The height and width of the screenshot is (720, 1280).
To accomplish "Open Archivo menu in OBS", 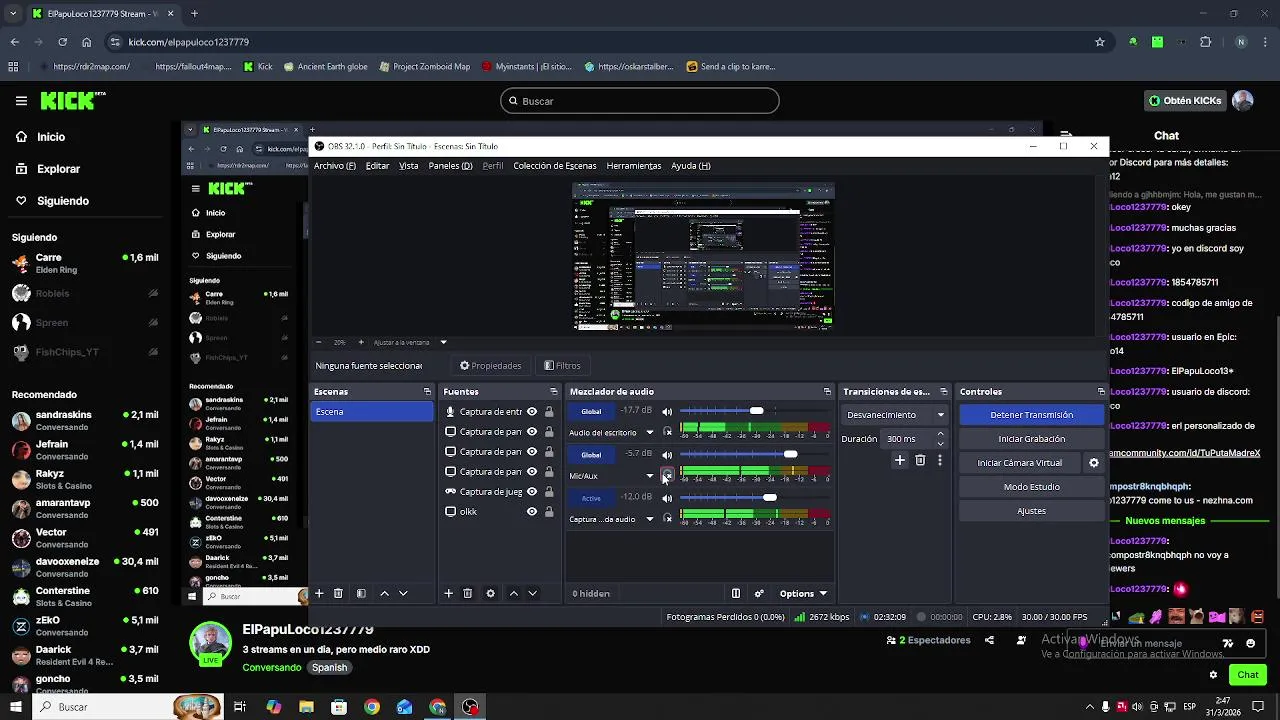I will point(335,166).
